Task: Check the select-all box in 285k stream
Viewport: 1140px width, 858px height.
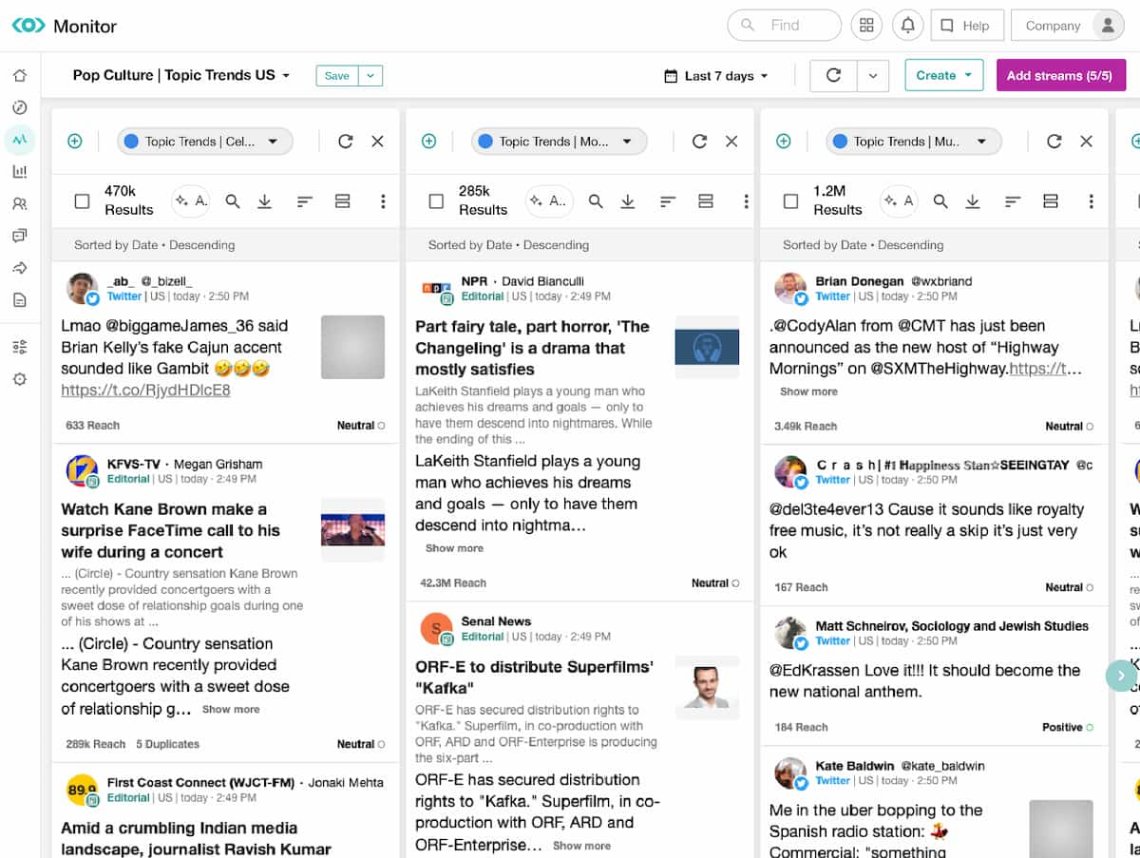Action: pos(436,201)
